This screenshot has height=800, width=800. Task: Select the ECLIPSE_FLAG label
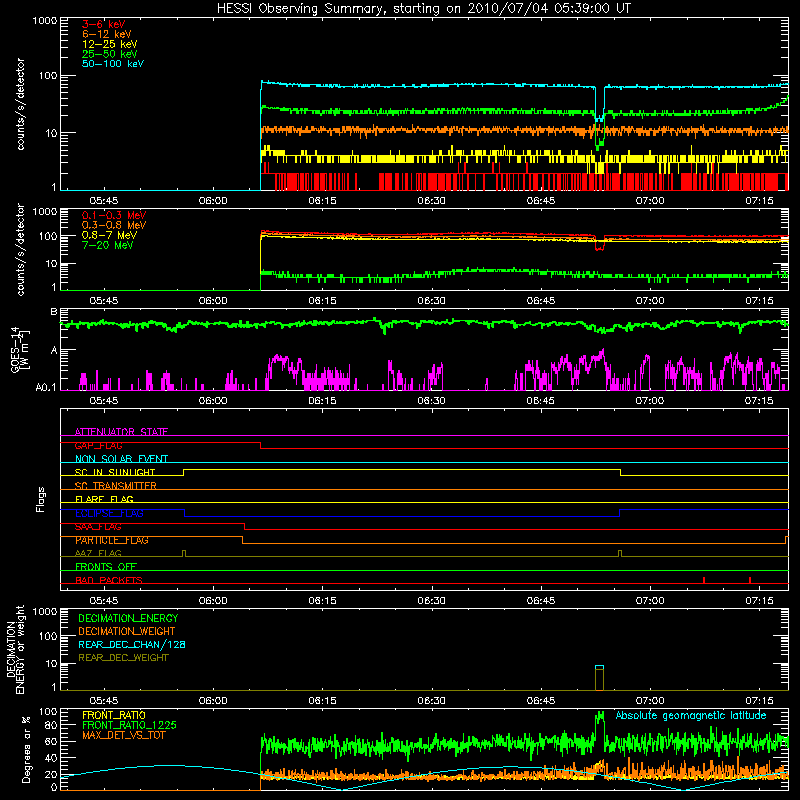tap(109, 513)
